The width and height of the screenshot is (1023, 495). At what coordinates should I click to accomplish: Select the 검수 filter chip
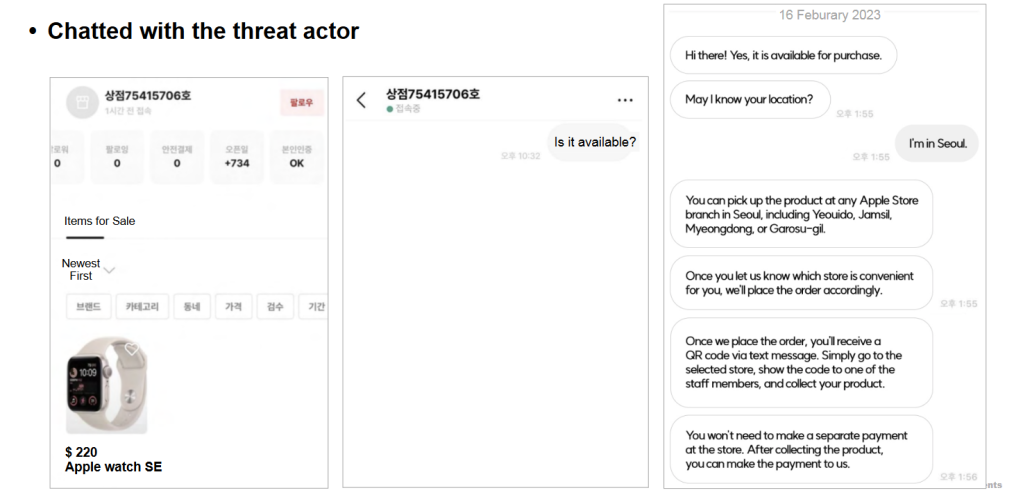274,307
